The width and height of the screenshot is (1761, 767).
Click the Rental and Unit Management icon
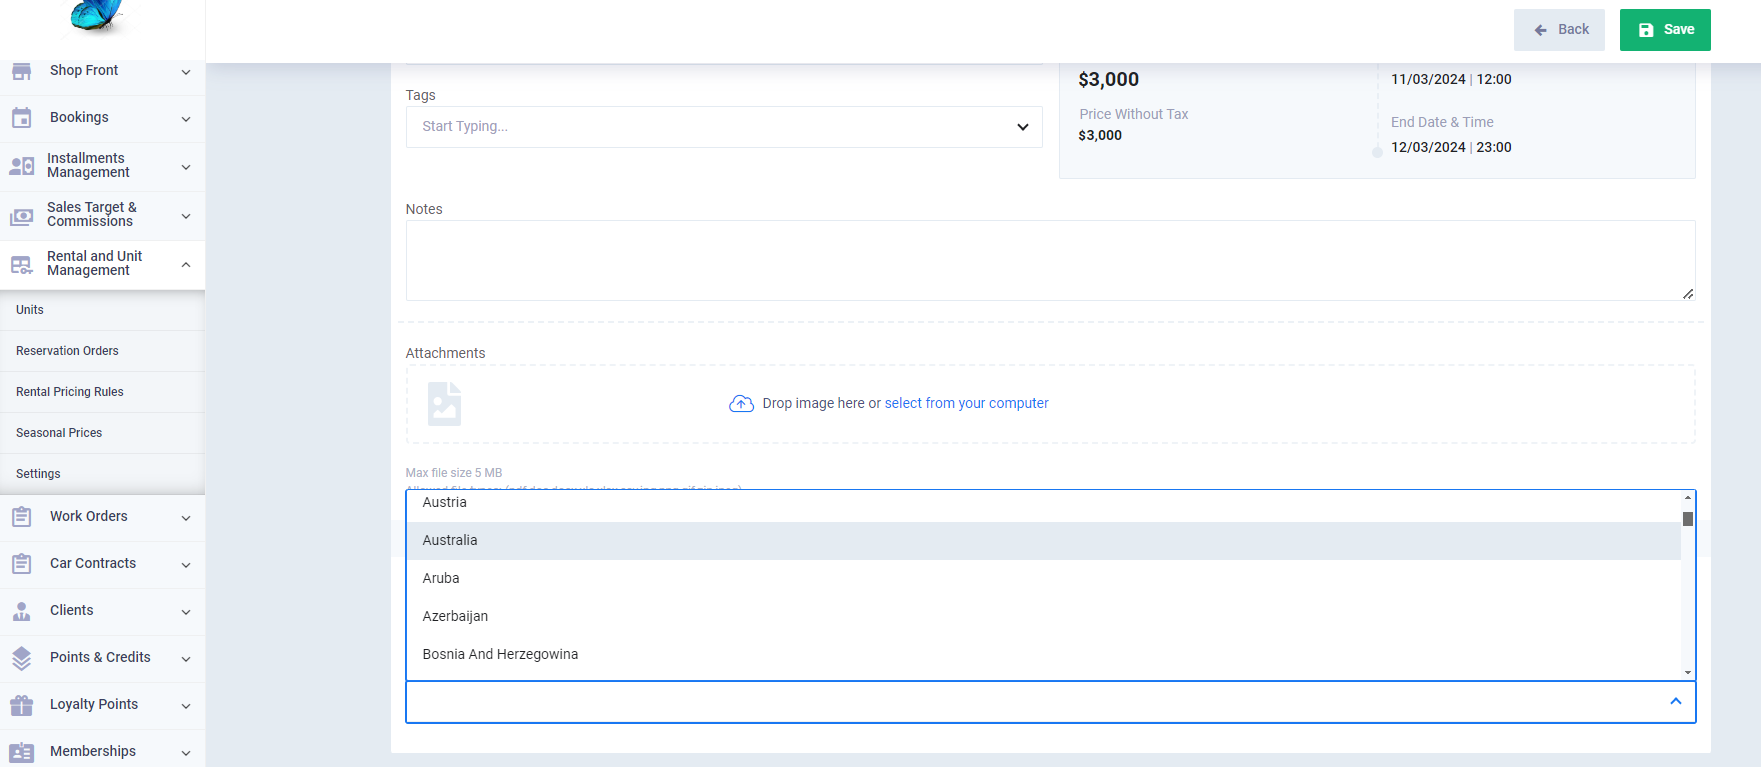tap(21, 265)
